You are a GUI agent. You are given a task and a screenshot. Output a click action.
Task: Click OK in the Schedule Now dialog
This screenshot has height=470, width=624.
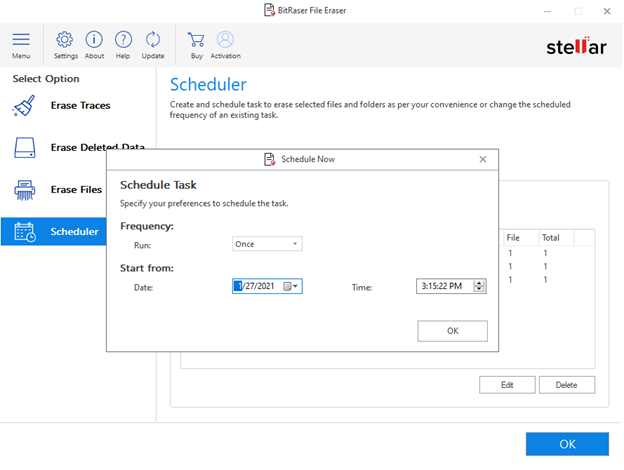pos(452,331)
